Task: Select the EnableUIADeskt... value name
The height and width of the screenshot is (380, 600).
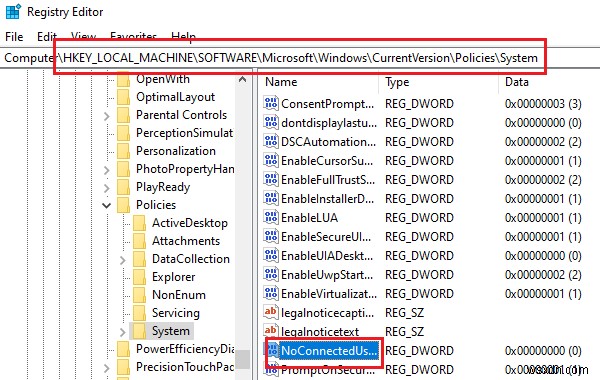Action: (327, 256)
